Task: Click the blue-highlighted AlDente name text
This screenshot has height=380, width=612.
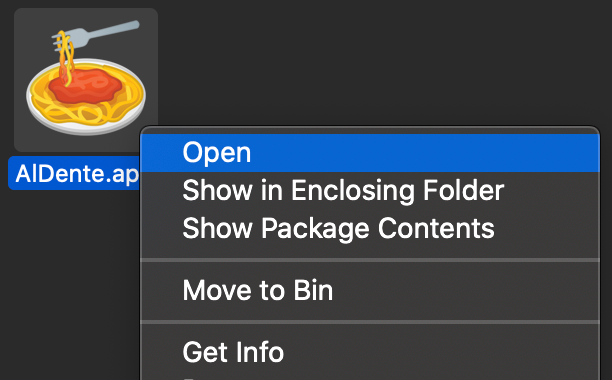Action: [x=74, y=173]
